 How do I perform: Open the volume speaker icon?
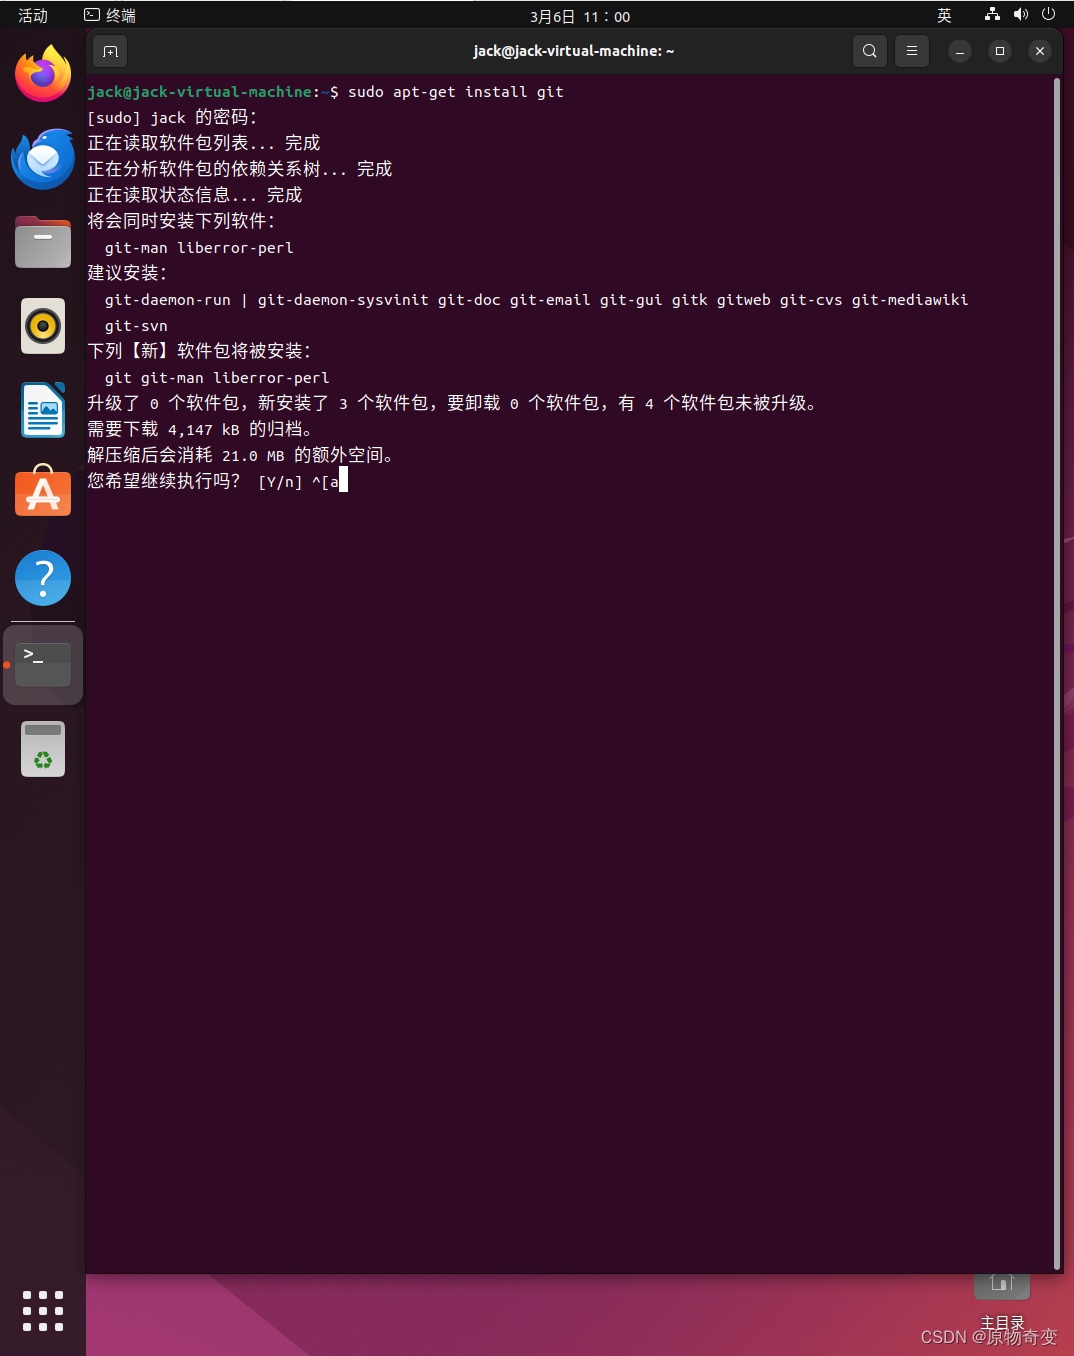click(x=1020, y=14)
